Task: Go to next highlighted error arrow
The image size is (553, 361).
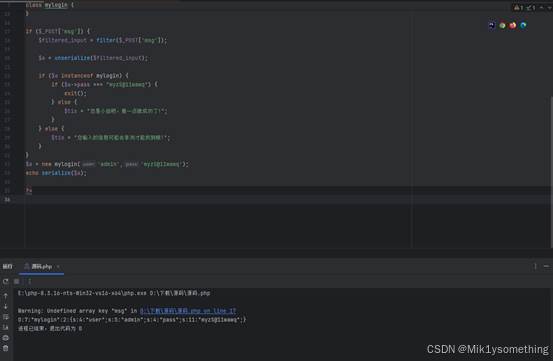Action: pyautogui.click(x=550, y=7)
